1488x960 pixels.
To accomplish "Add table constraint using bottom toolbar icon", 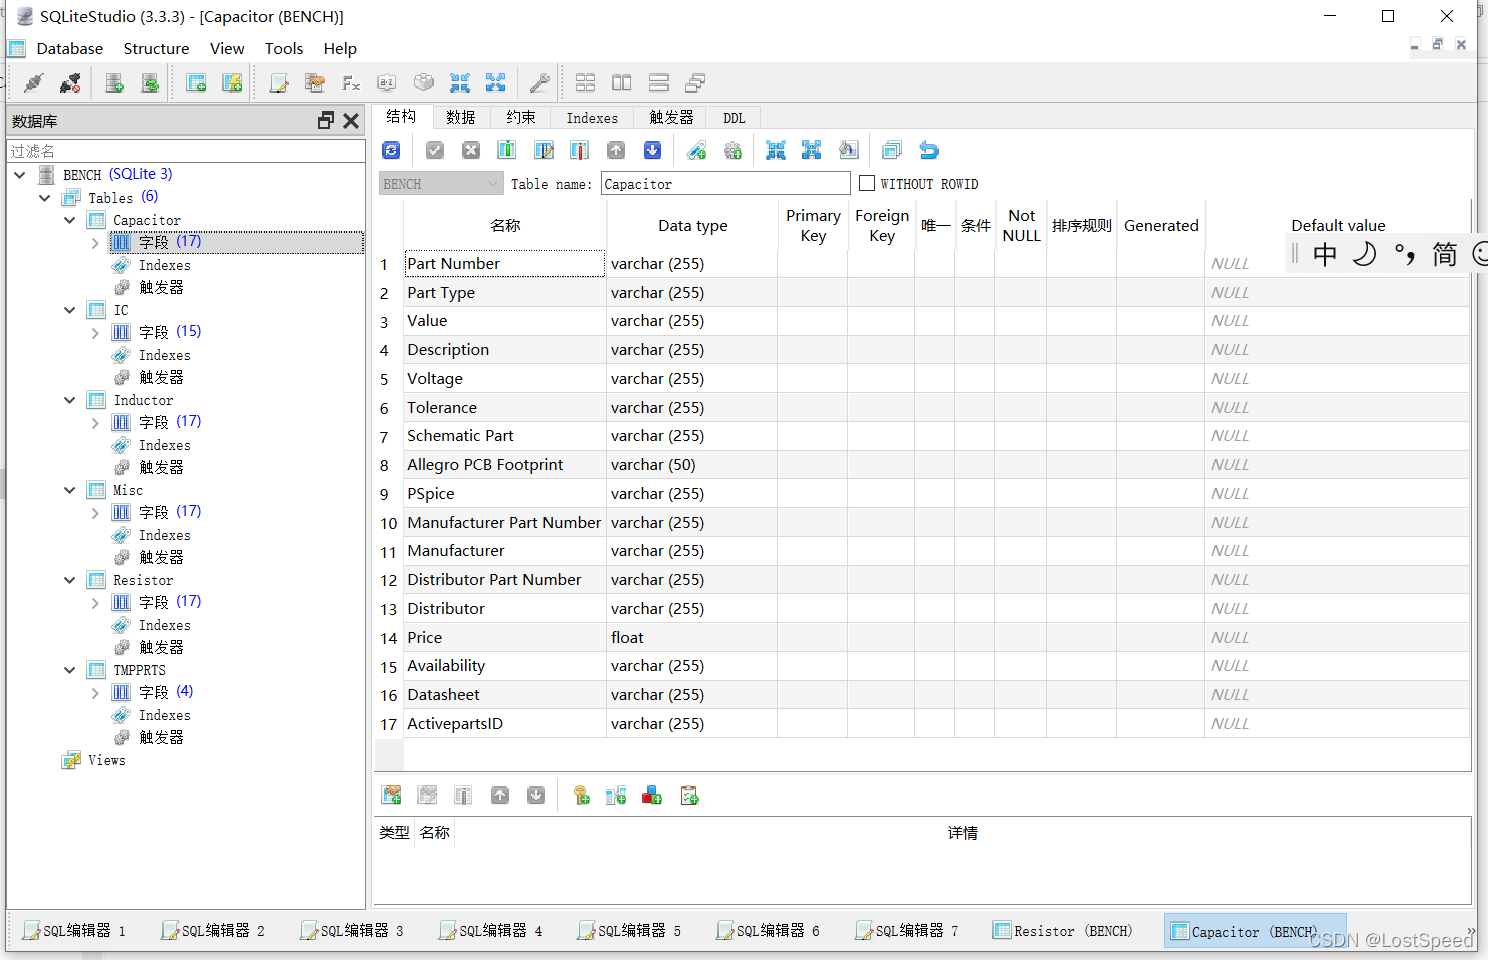I will coord(391,795).
